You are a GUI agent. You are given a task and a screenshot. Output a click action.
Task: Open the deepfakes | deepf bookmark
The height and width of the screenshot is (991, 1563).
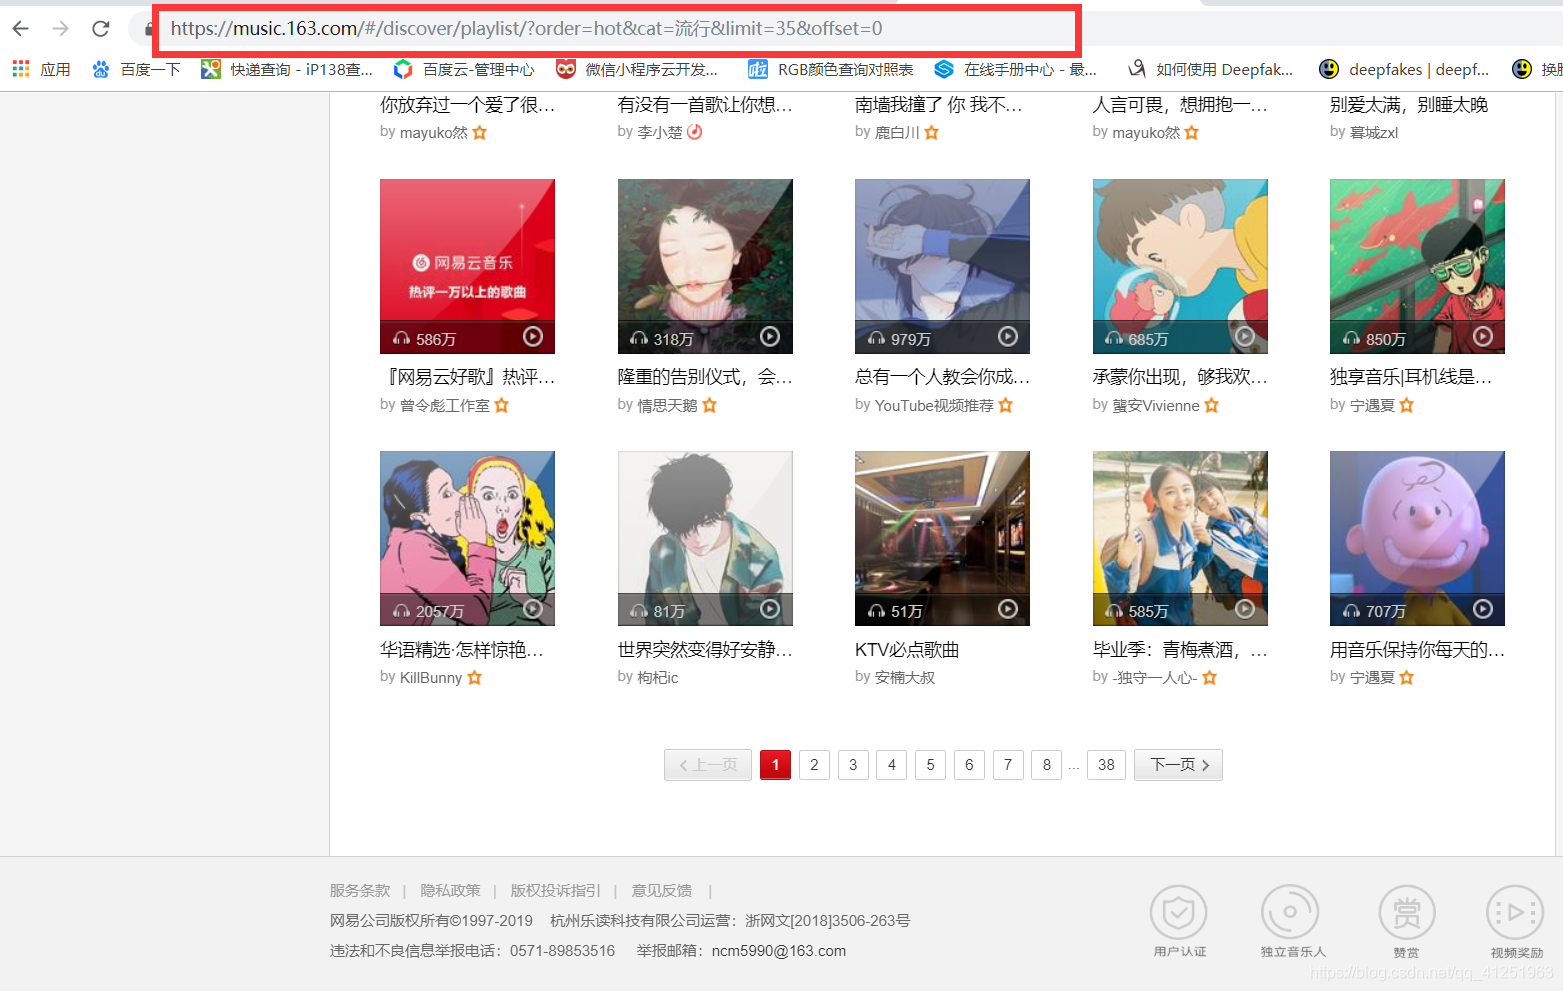pos(1404,69)
